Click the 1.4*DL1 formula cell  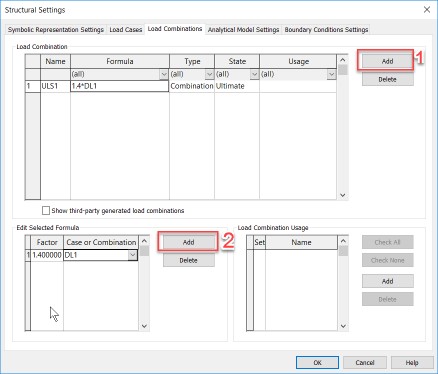tap(119, 86)
